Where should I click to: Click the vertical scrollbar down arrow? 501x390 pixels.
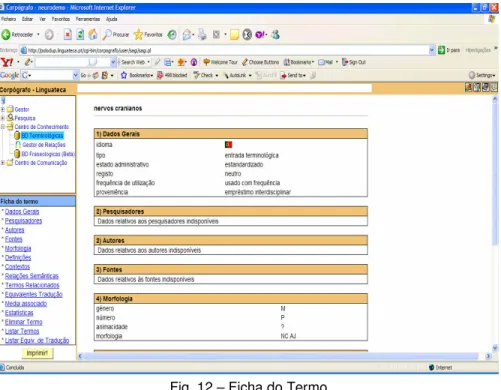(x=495, y=348)
